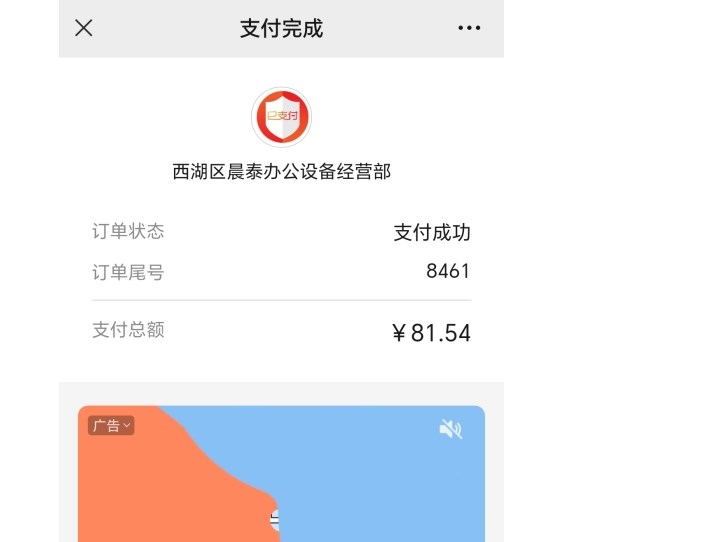Click the divider line above 支付总额
The height and width of the screenshot is (542, 714).
(281, 300)
